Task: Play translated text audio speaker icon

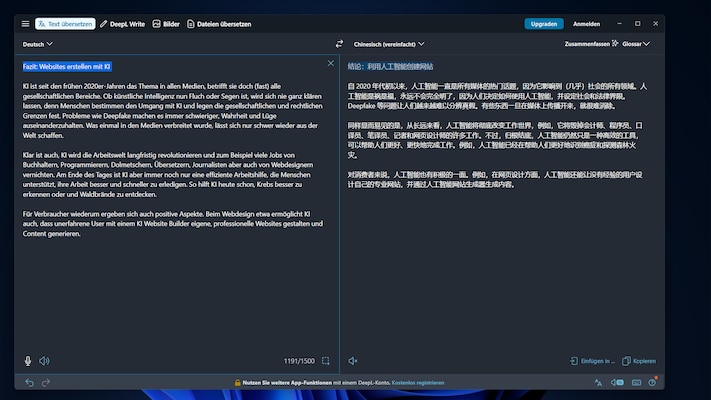Action: [353, 361]
